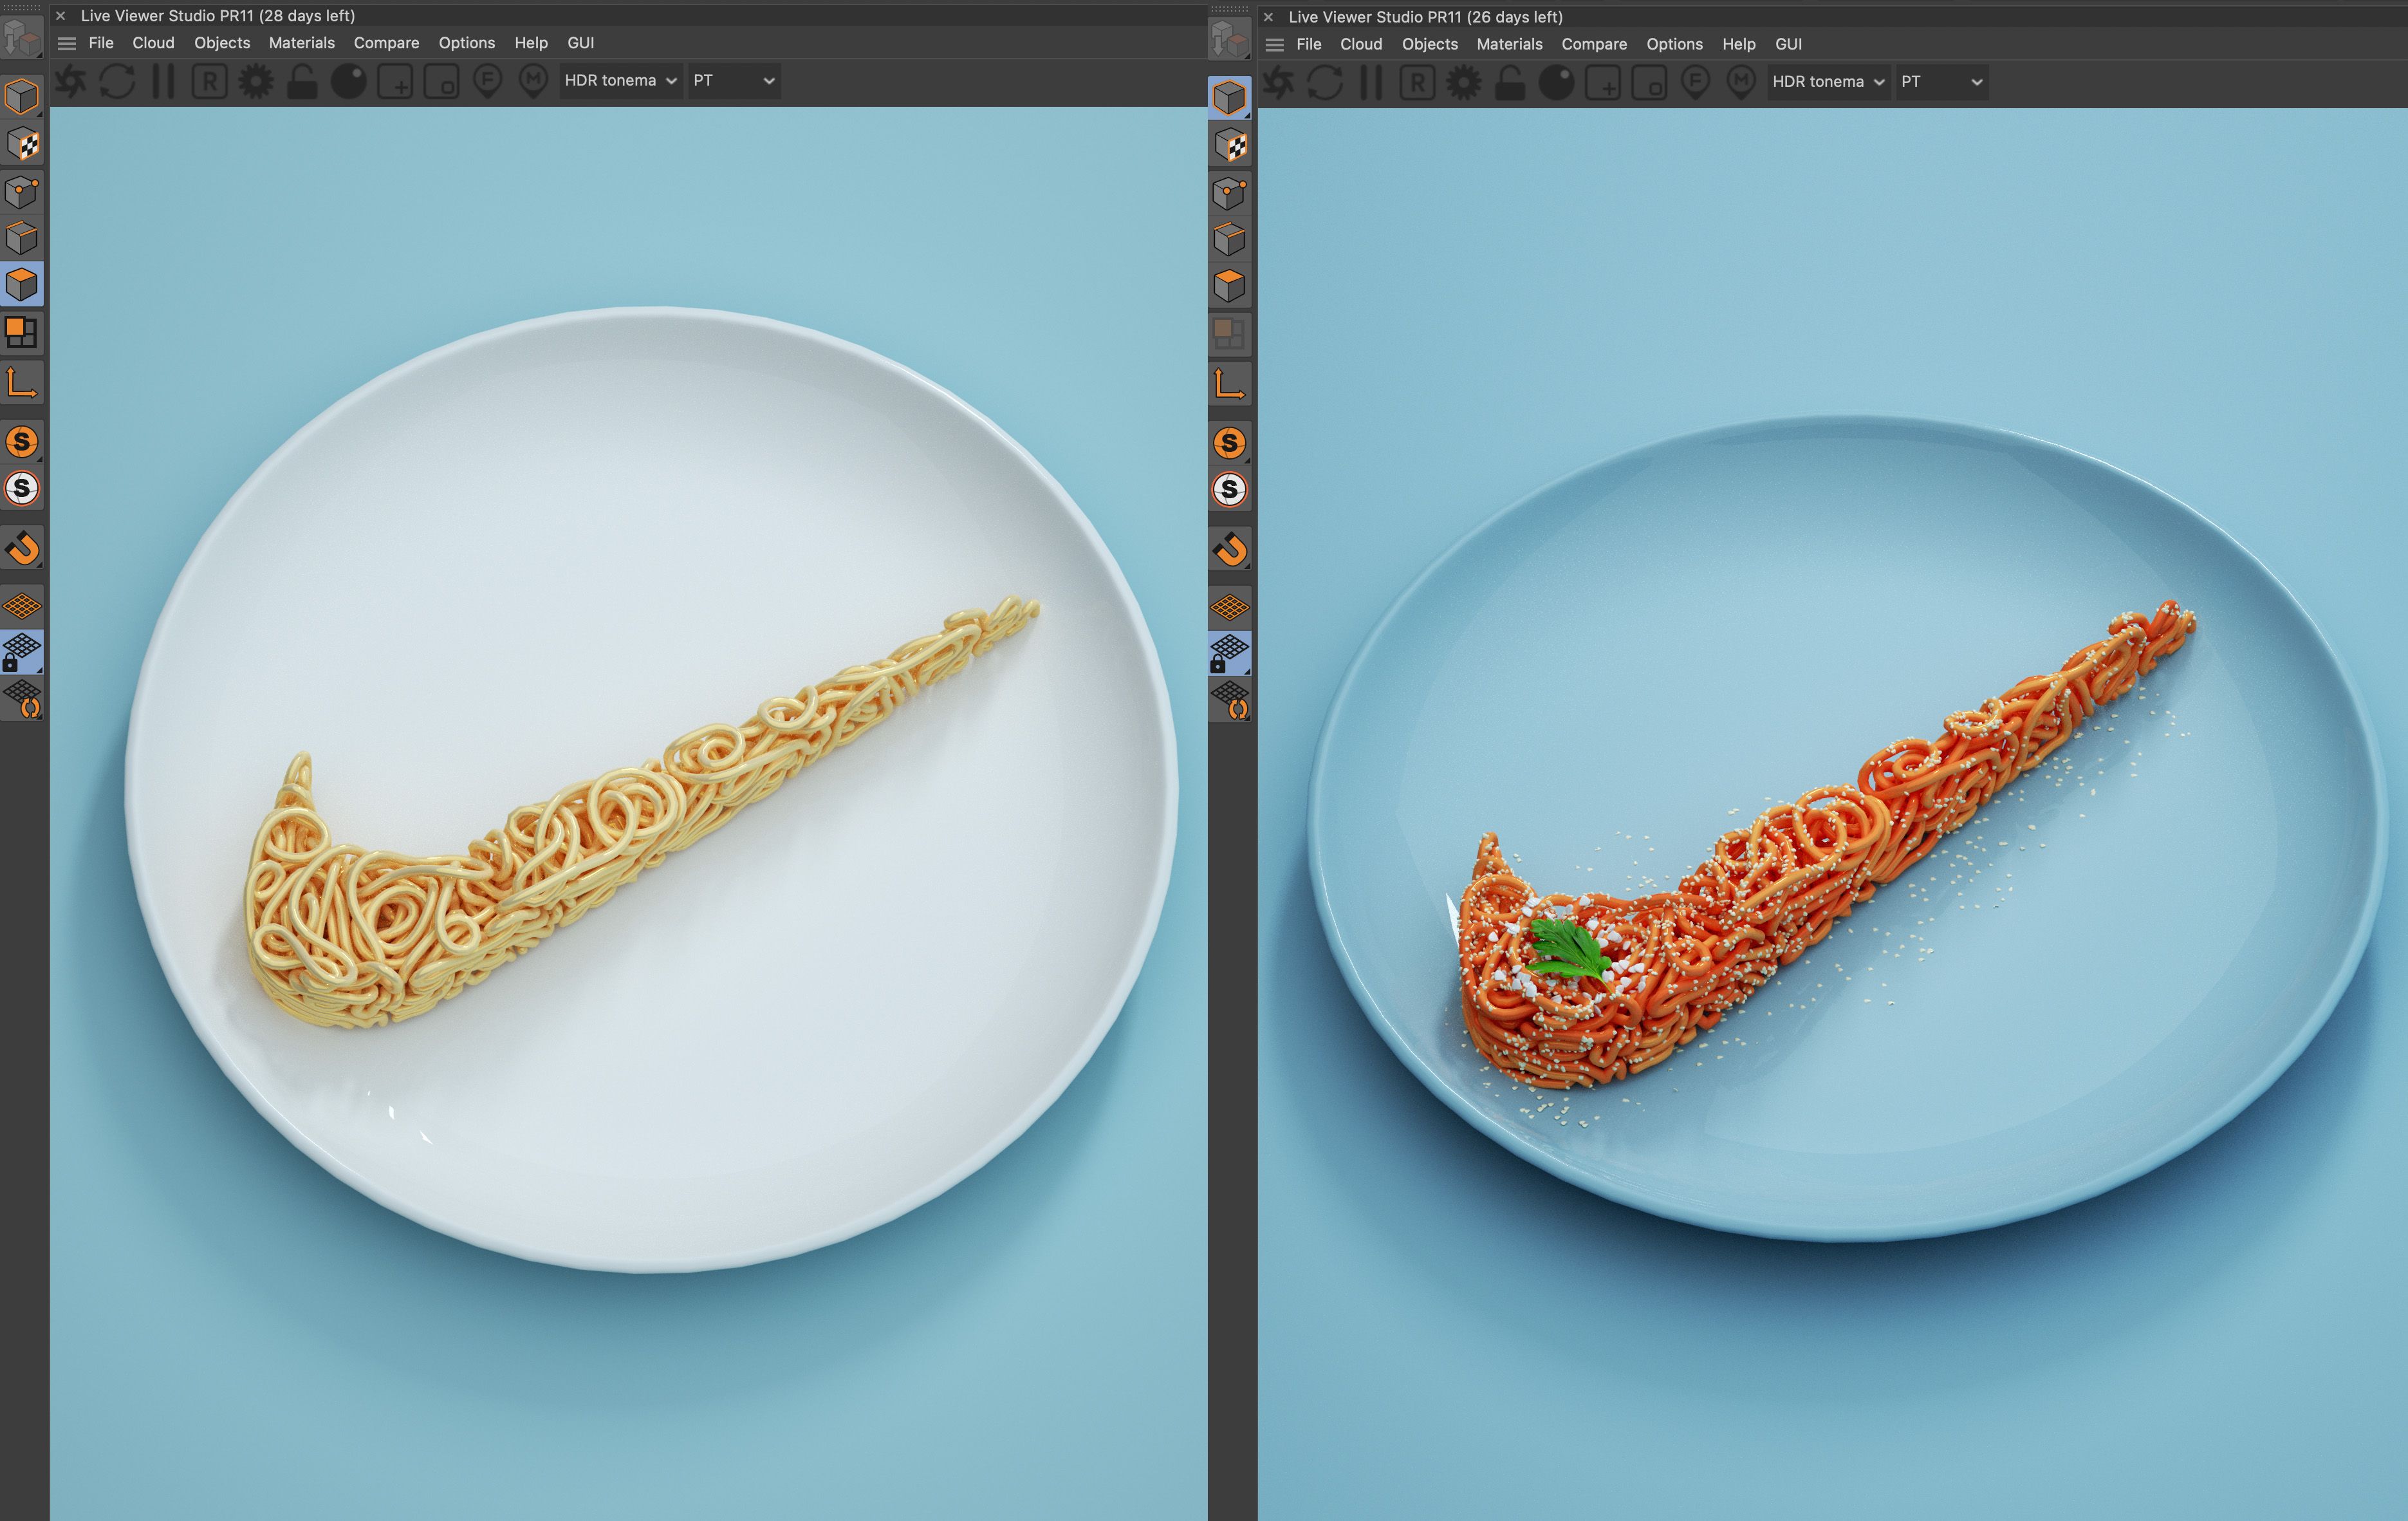
Task: Open the PT kernel dropdown in 26-days viewer
Action: coord(1940,82)
